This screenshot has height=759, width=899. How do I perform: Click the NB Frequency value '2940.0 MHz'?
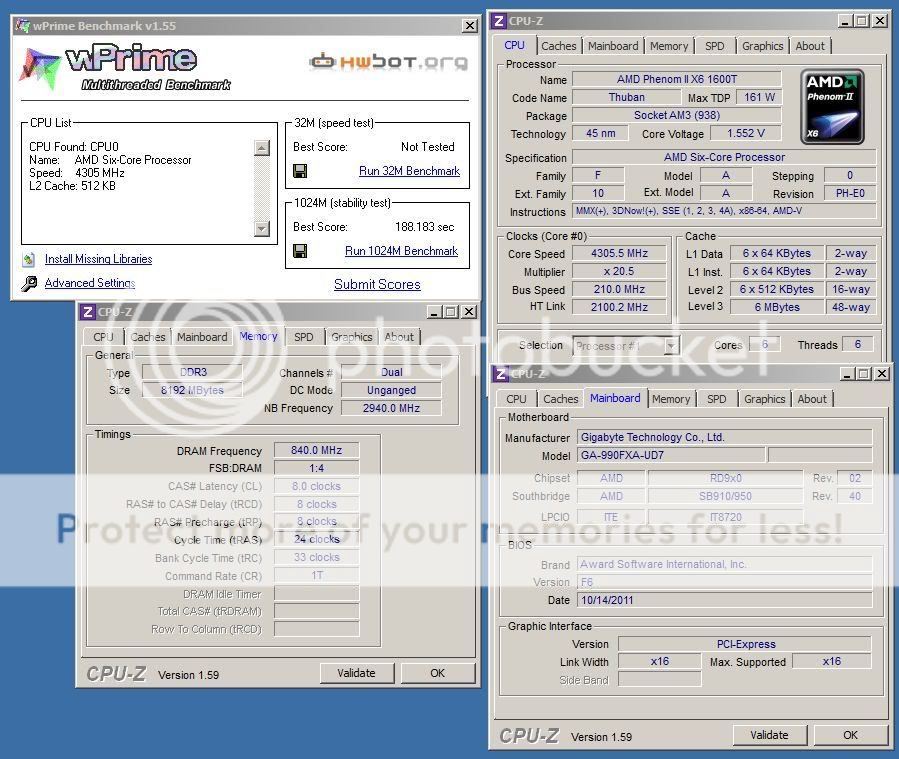tap(392, 408)
